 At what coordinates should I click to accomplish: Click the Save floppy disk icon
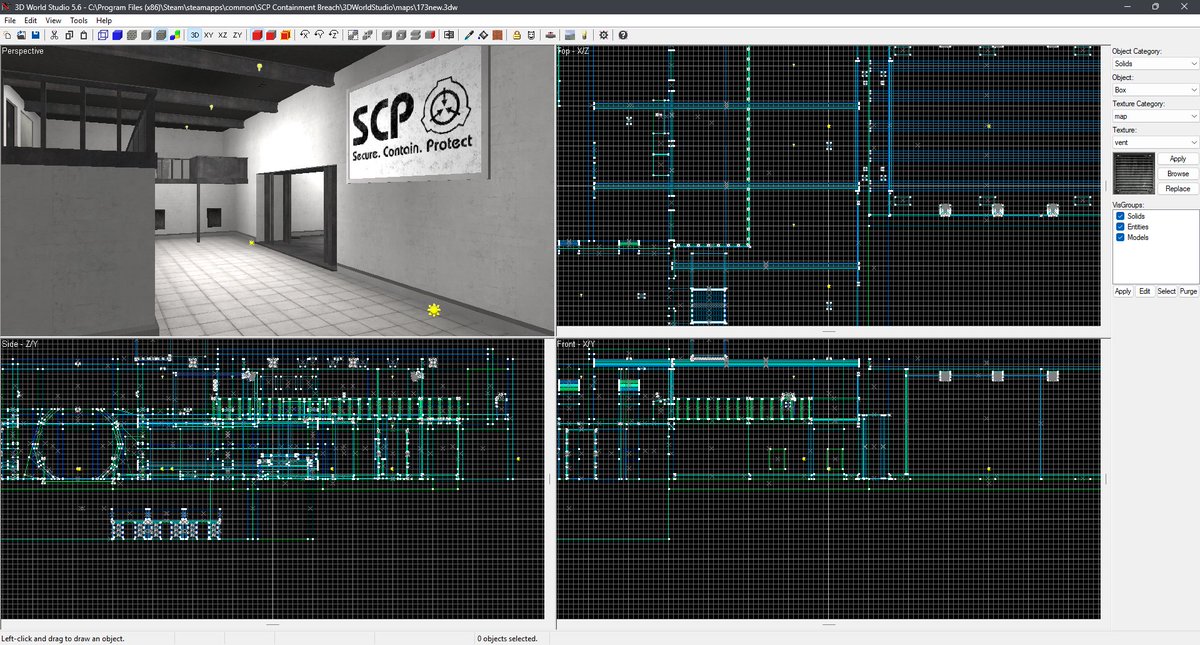pyautogui.click(x=35, y=35)
